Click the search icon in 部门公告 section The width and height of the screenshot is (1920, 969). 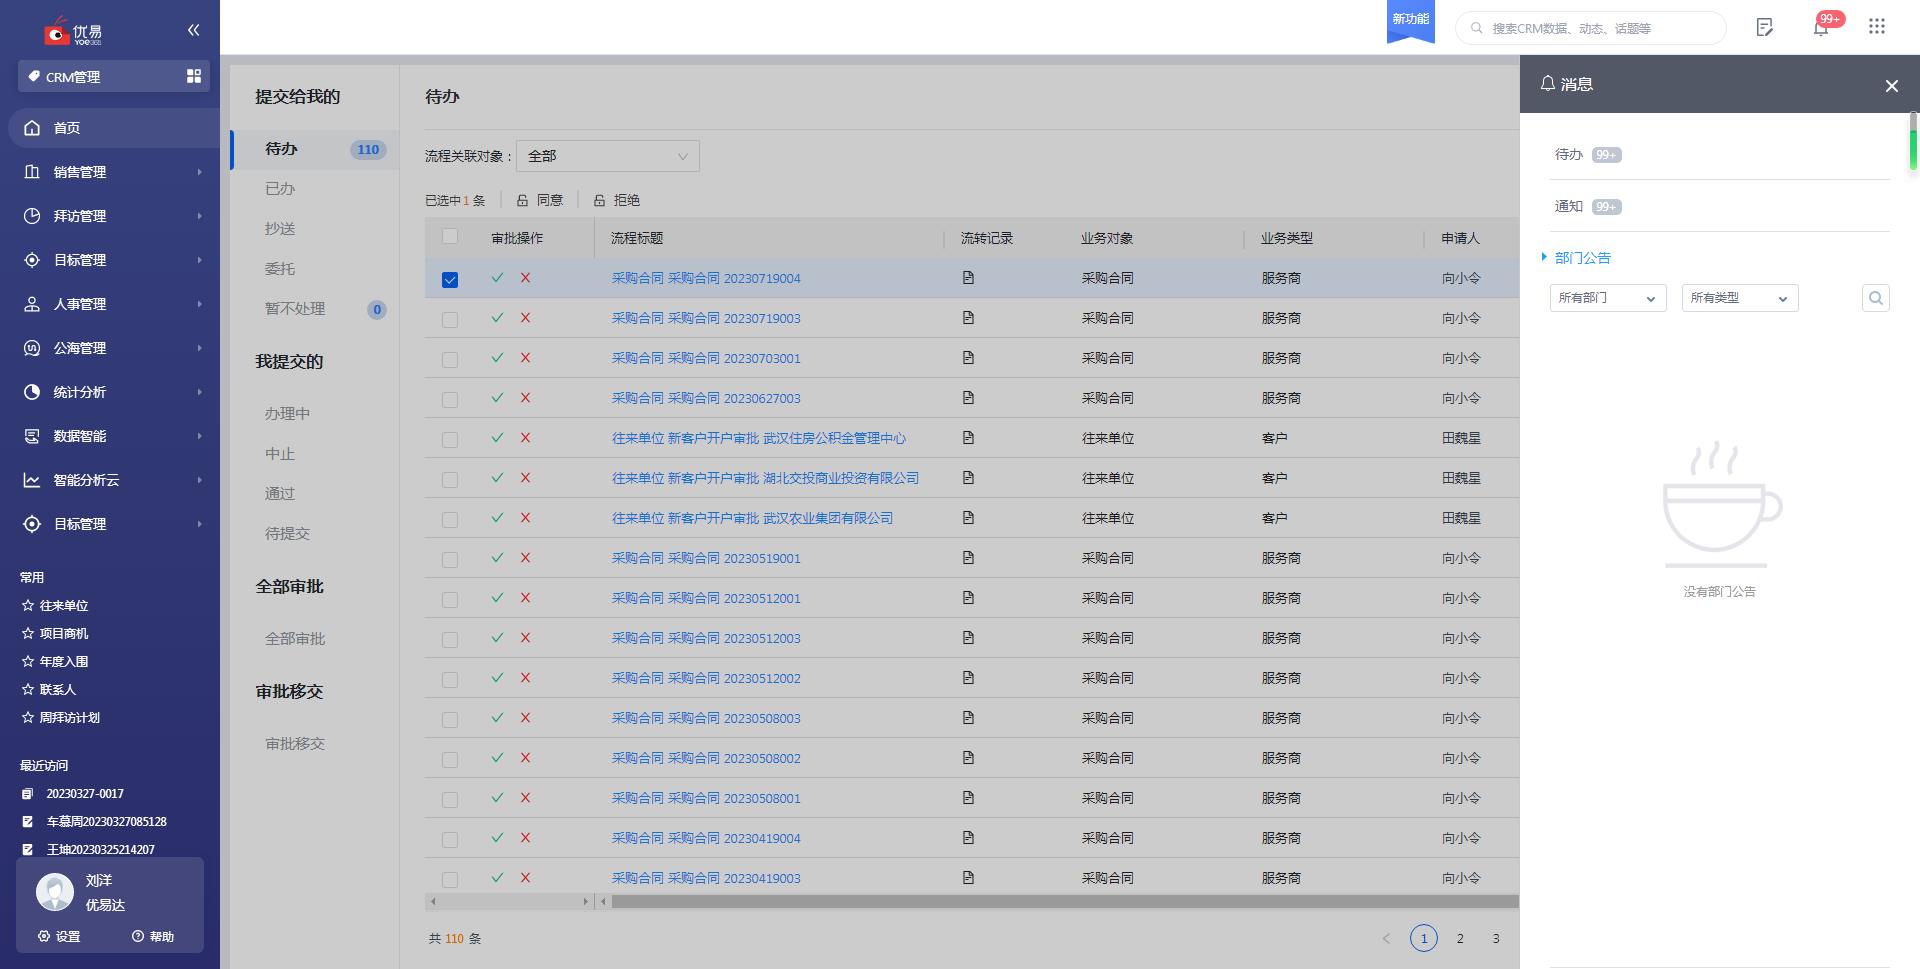[x=1875, y=298]
